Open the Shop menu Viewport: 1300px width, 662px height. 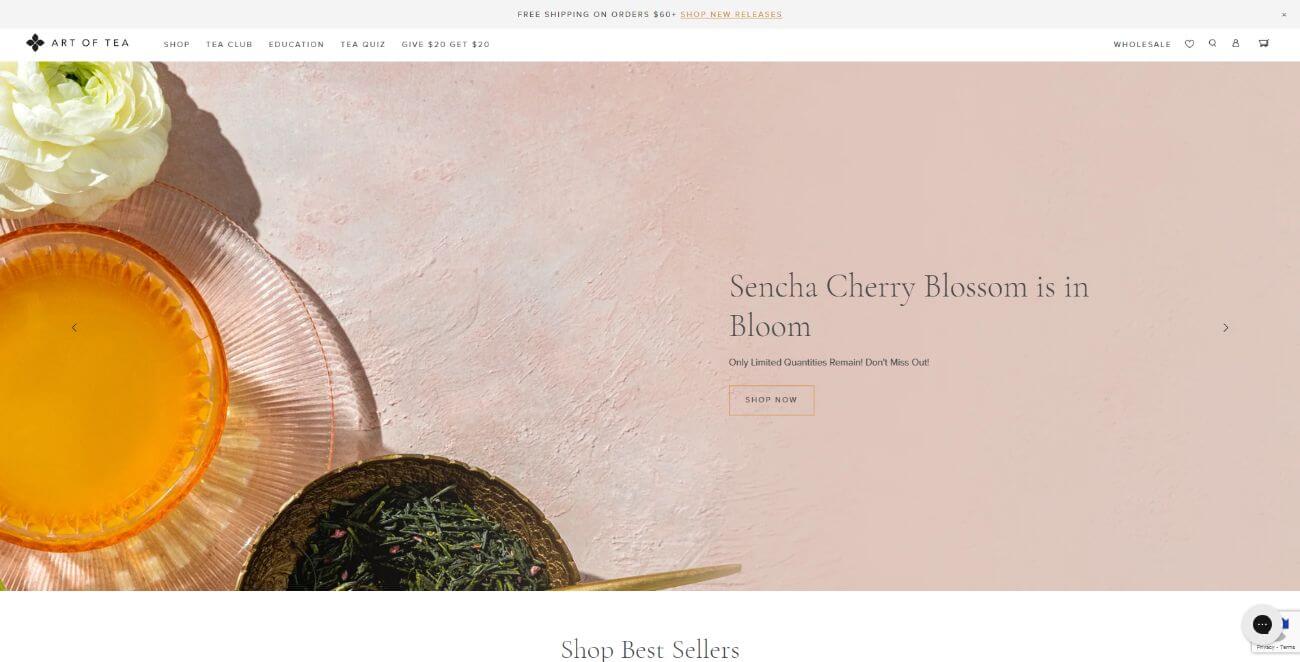coord(177,44)
